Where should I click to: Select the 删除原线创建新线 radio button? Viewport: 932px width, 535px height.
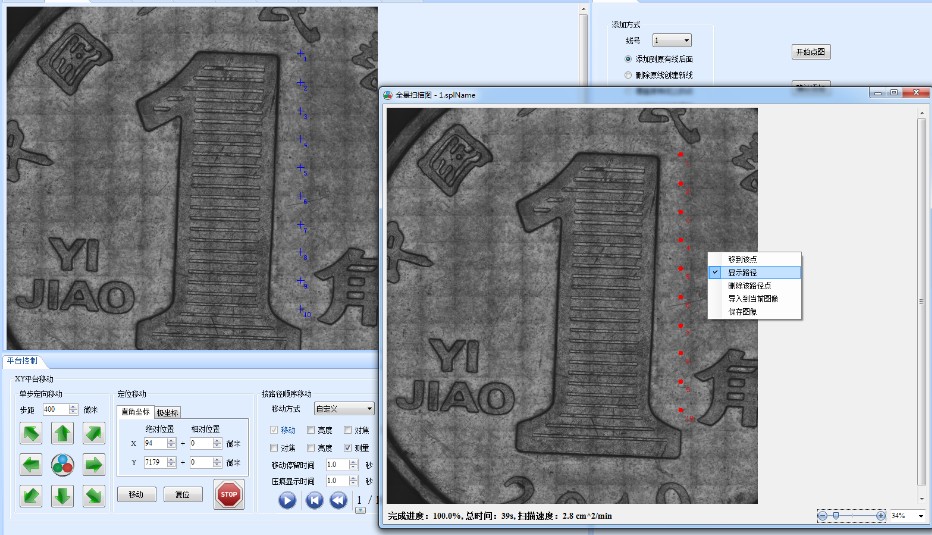(x=628, y=75)
